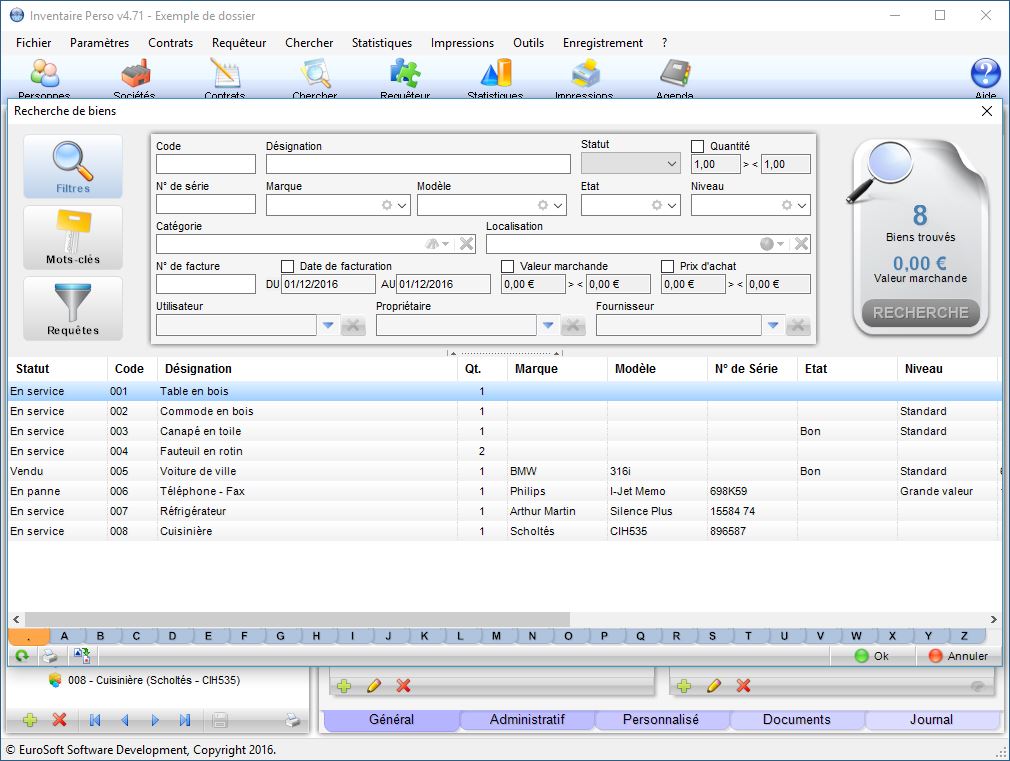Switch to the Administratif tab
The image size is (1010, 761).
coord(527,719)
